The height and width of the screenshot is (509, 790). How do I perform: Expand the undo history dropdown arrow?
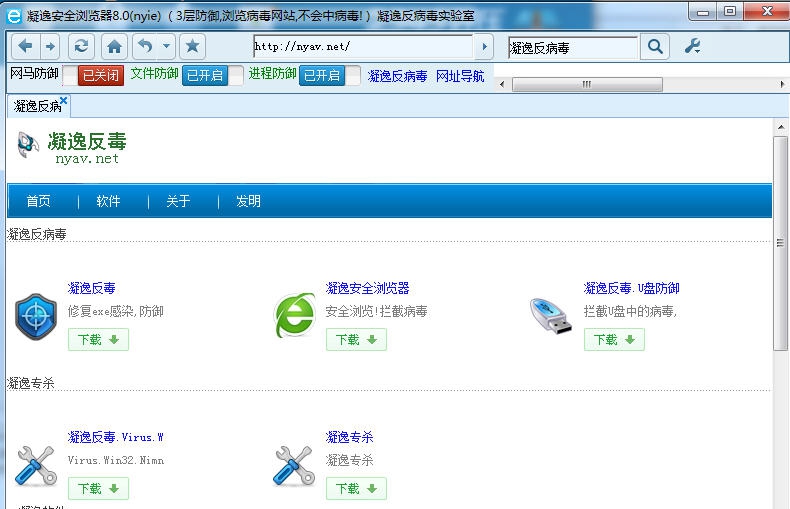click(x=166, y=47)
